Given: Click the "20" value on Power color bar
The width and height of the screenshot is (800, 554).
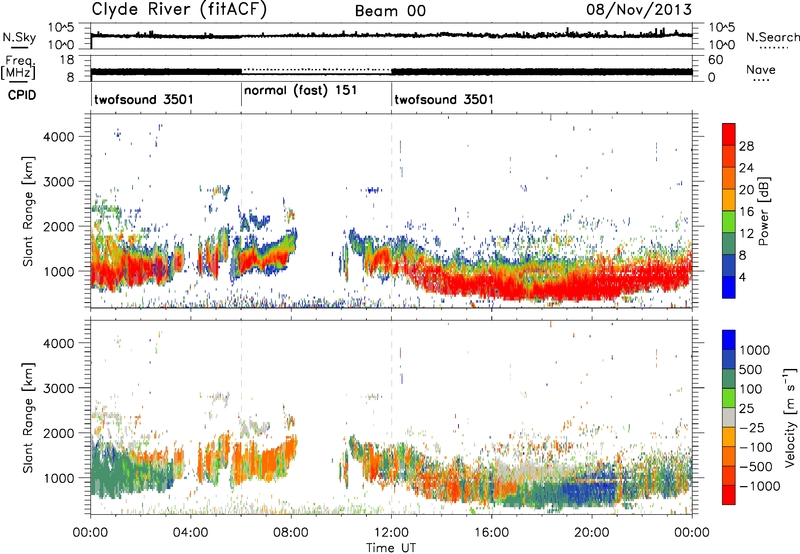Looking at the screenshot, I should [746, 190].
